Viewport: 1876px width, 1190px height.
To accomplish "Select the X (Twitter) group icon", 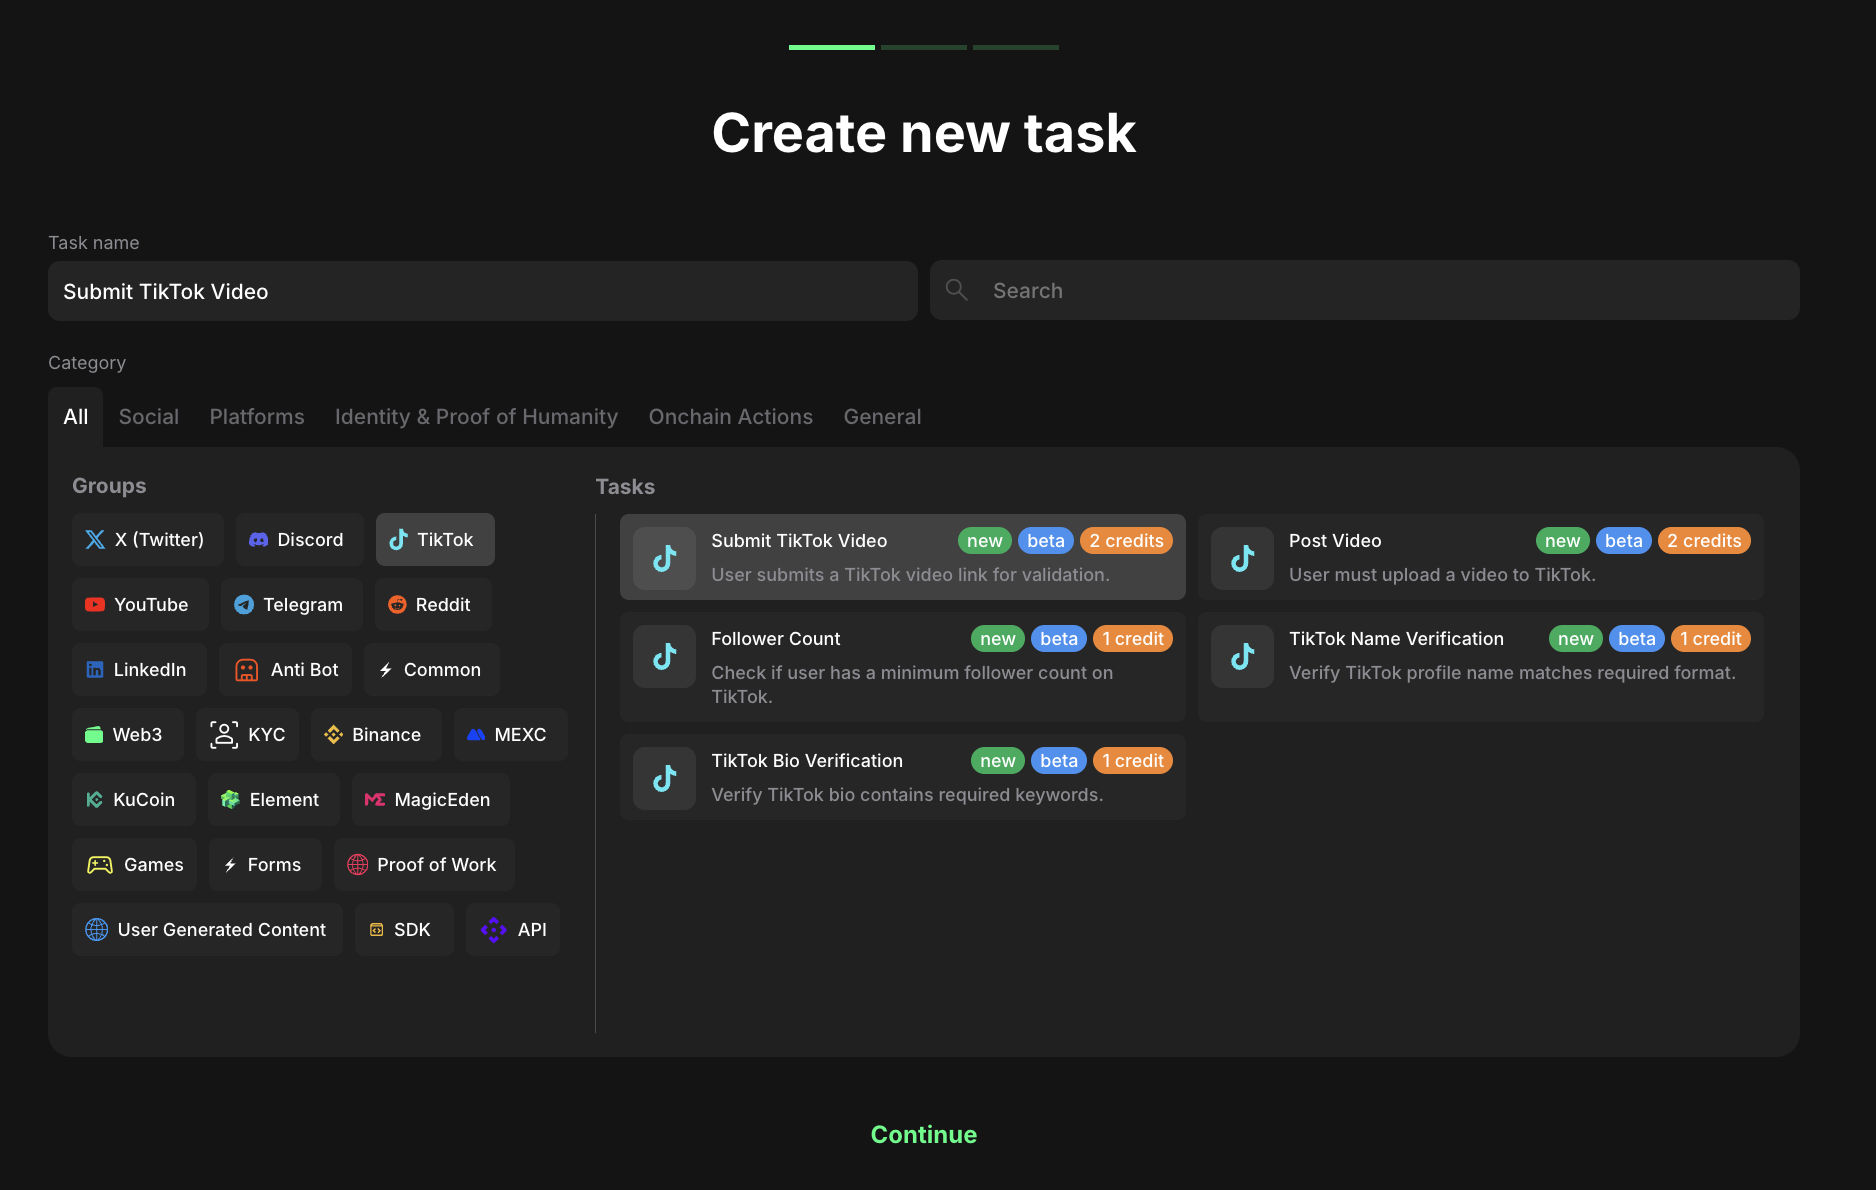I will 95,540.
